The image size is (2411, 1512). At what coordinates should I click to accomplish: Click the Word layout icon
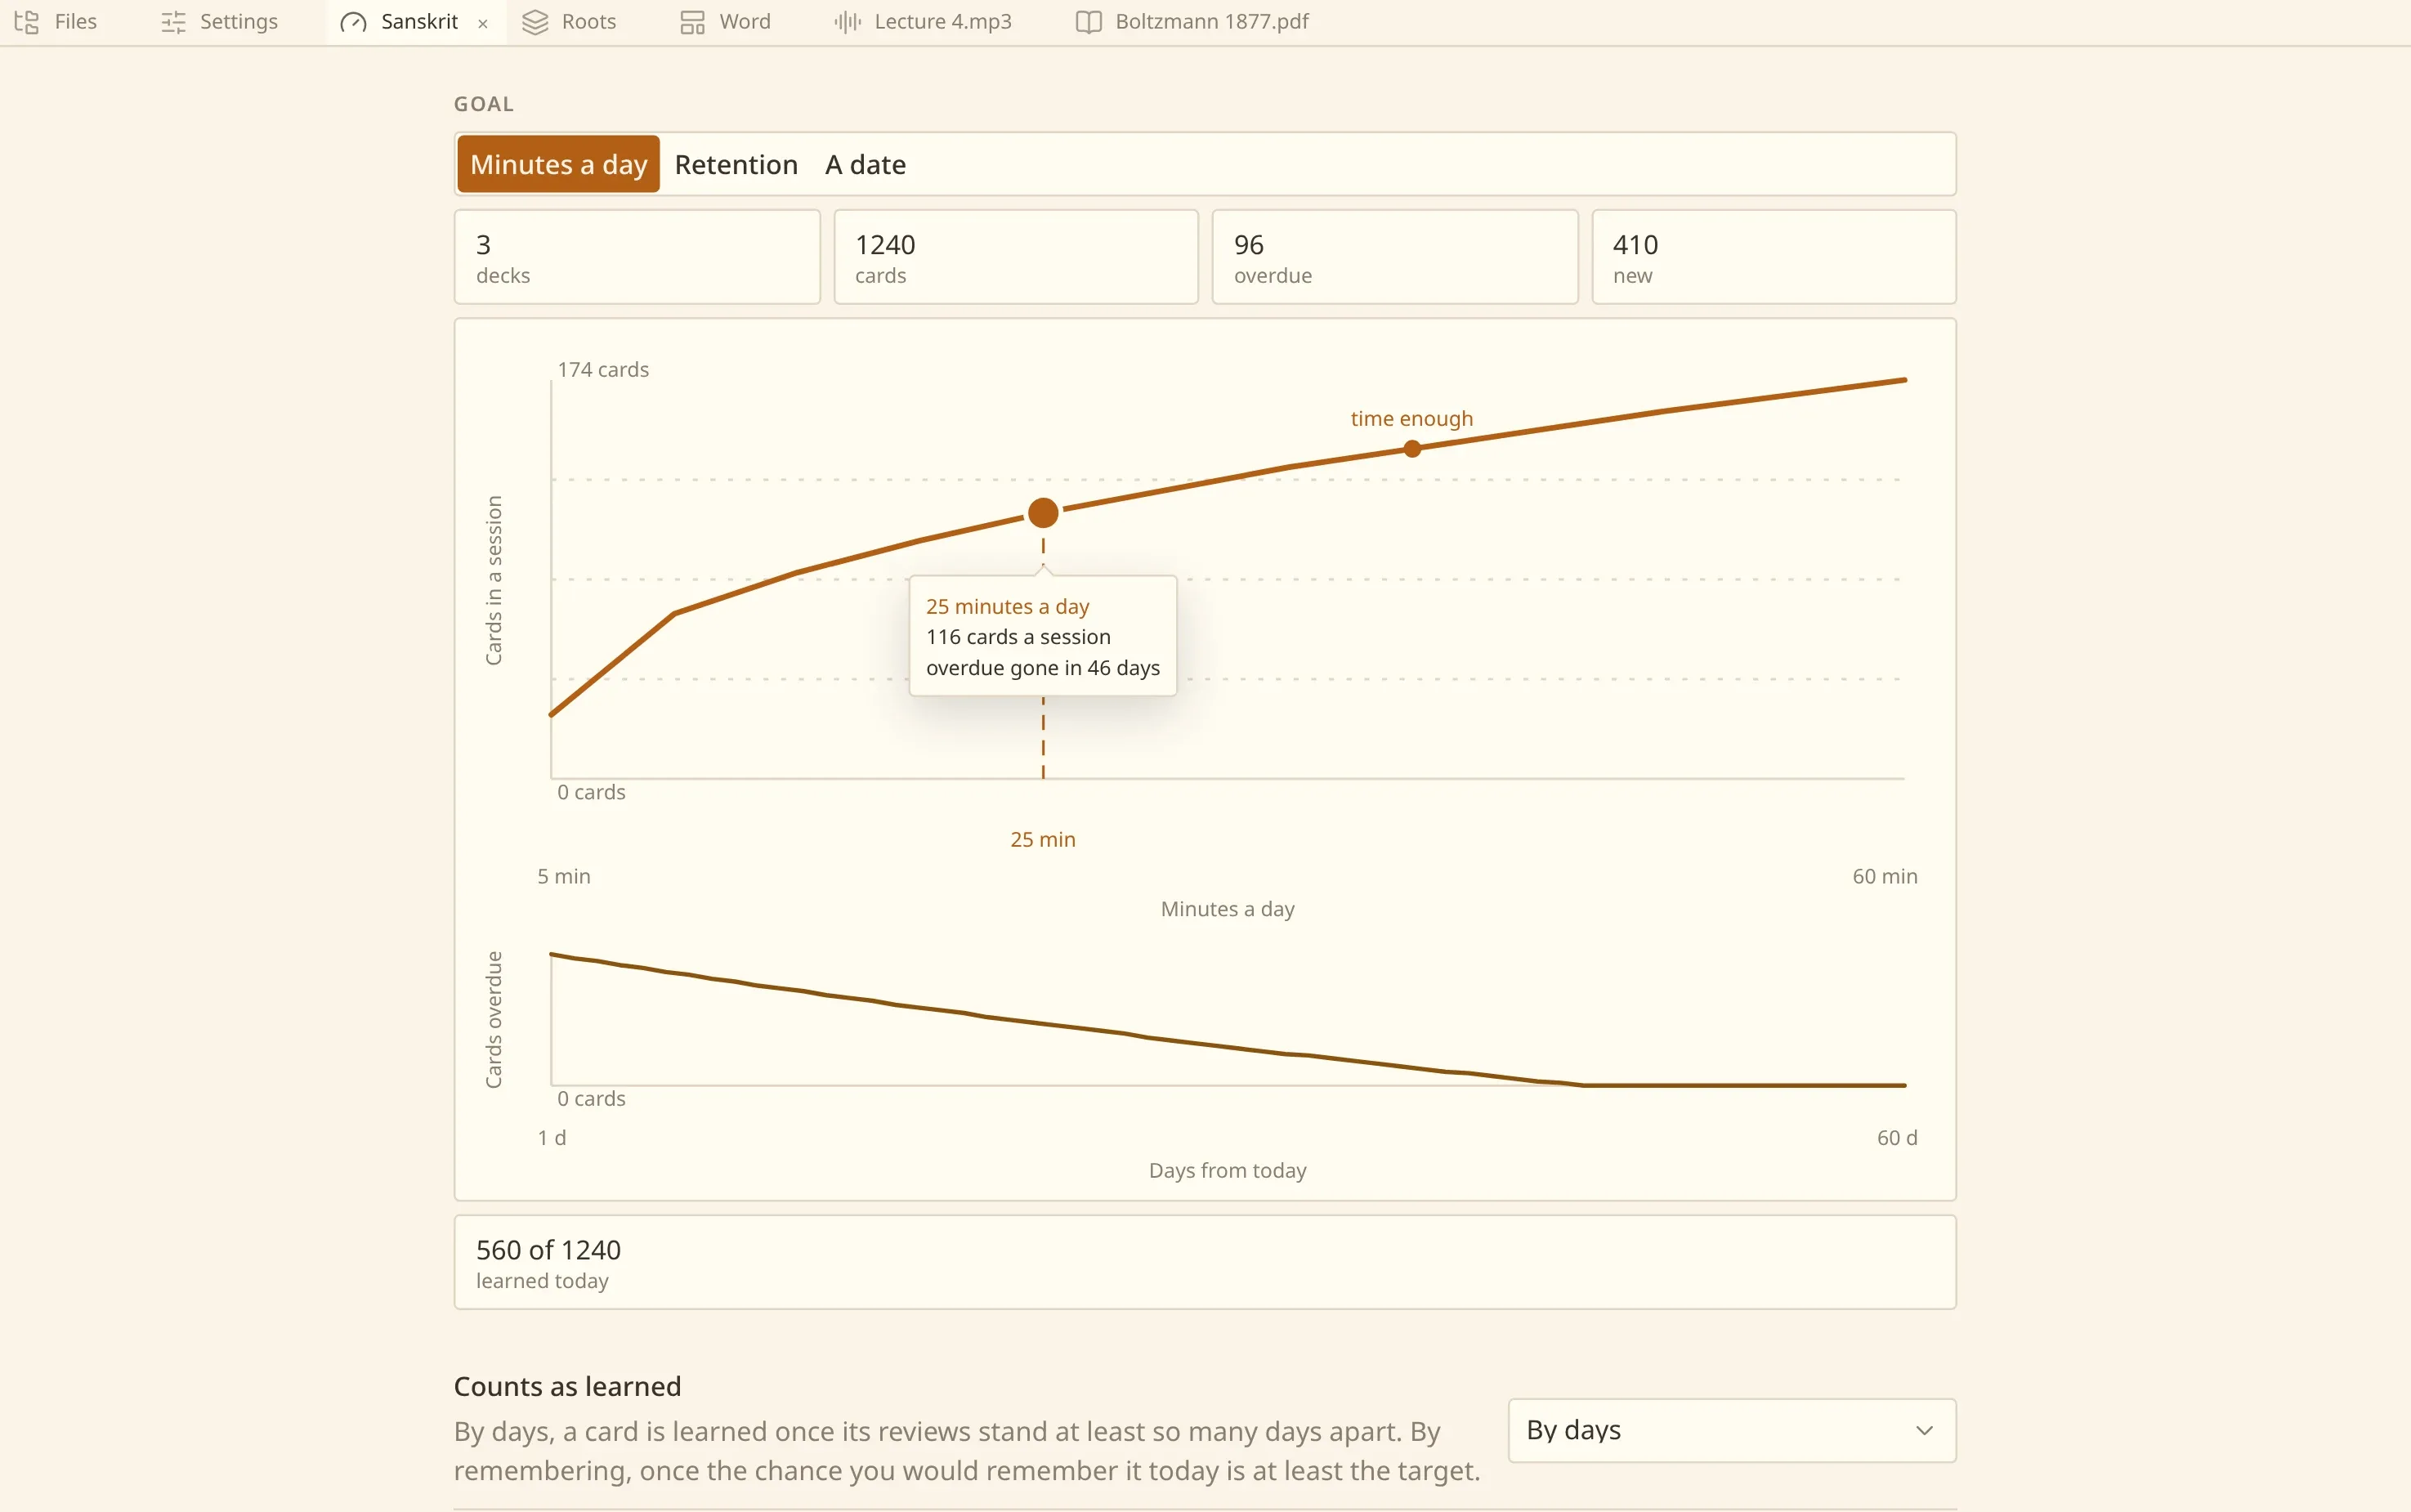point(692,22)
